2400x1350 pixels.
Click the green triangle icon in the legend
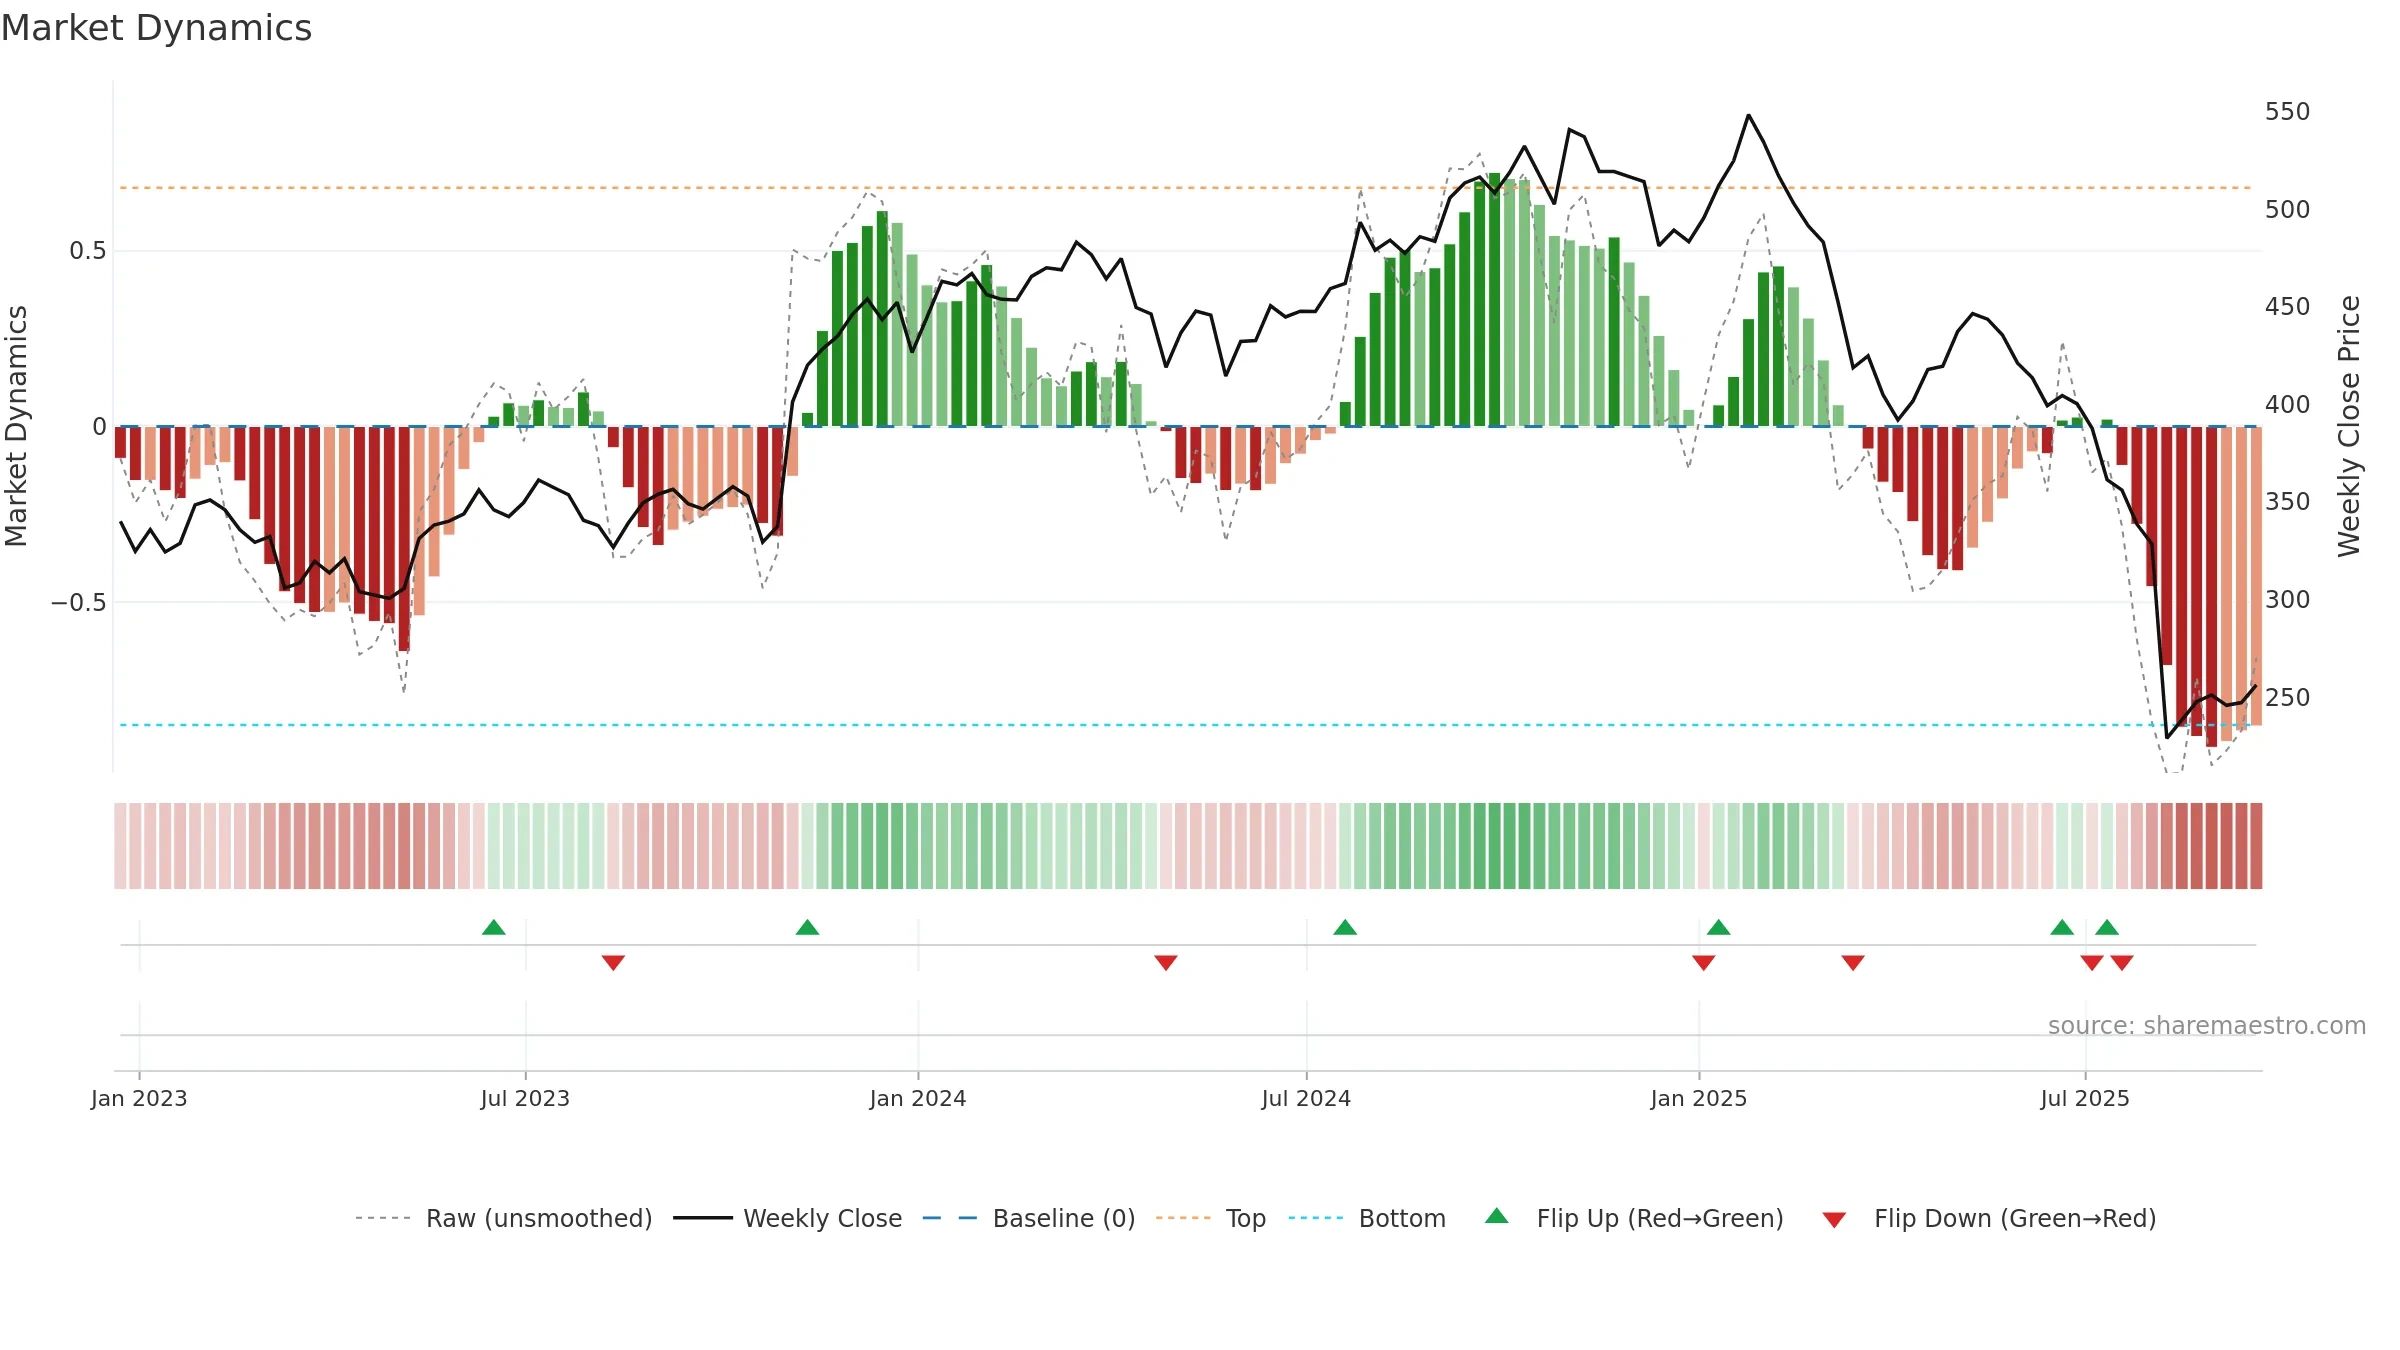click(1497, 1216)
